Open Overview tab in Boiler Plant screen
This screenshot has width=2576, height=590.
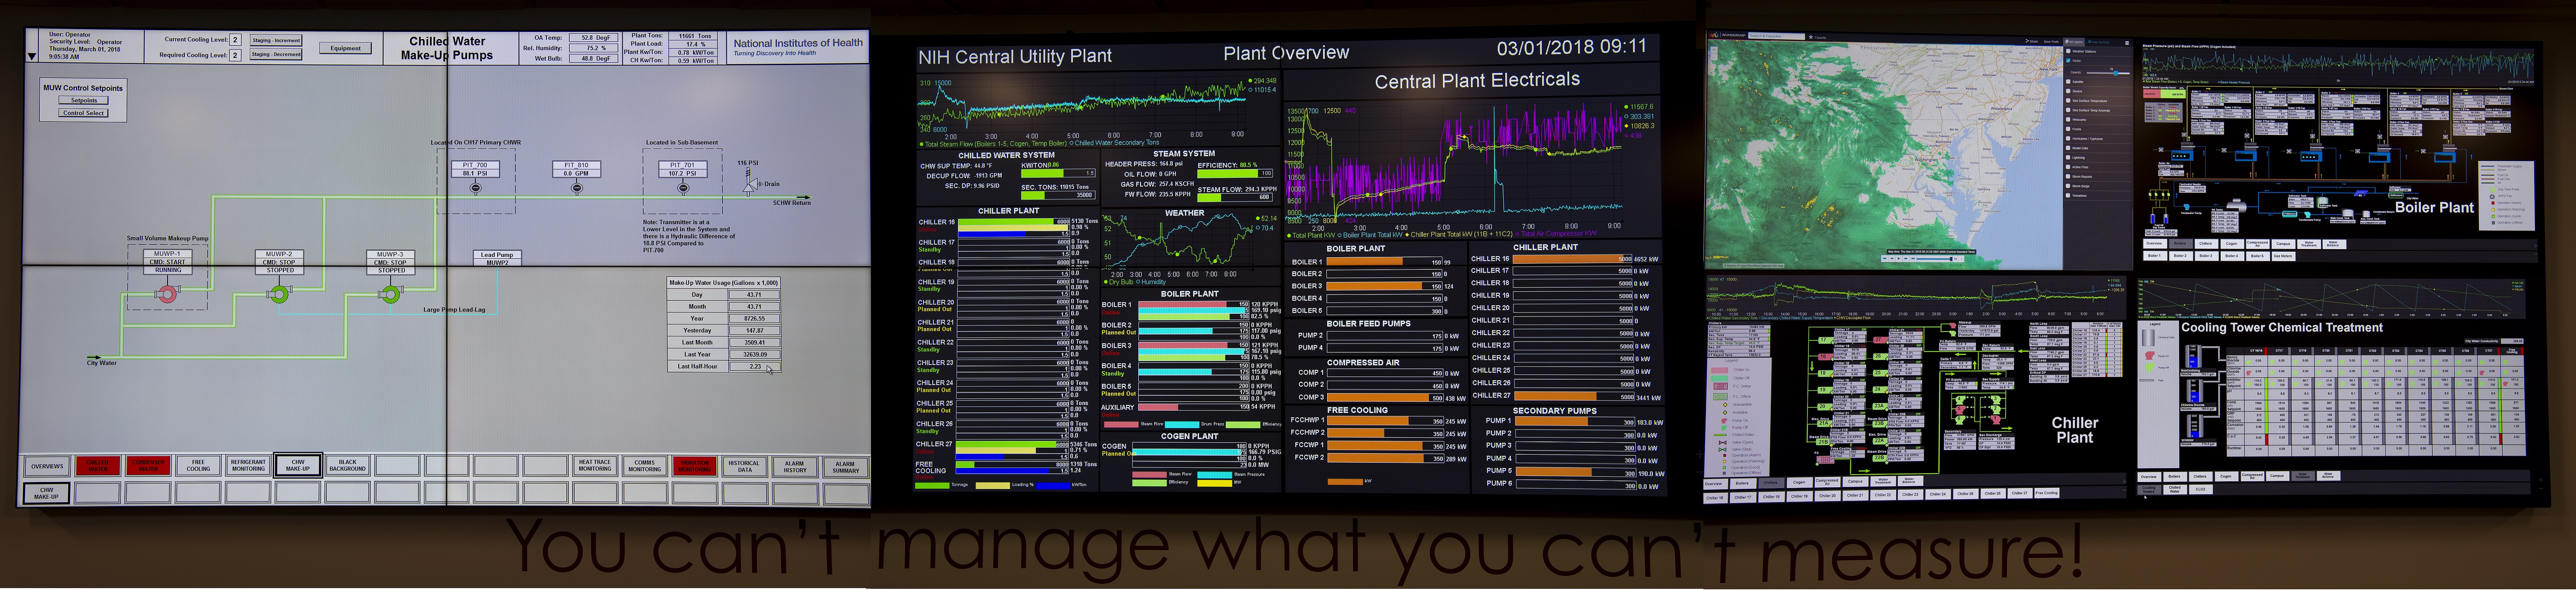tap(2155, 244)
